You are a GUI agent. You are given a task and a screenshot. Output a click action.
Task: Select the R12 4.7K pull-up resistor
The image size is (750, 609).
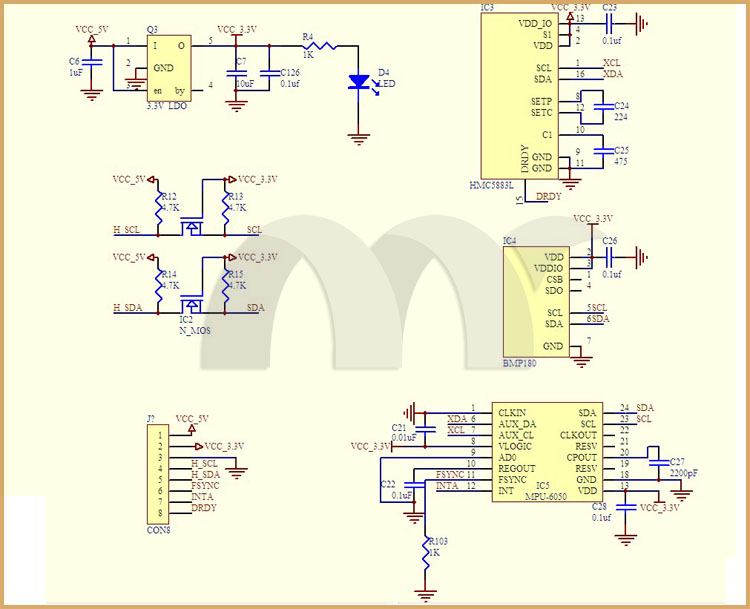click(158, 209)
